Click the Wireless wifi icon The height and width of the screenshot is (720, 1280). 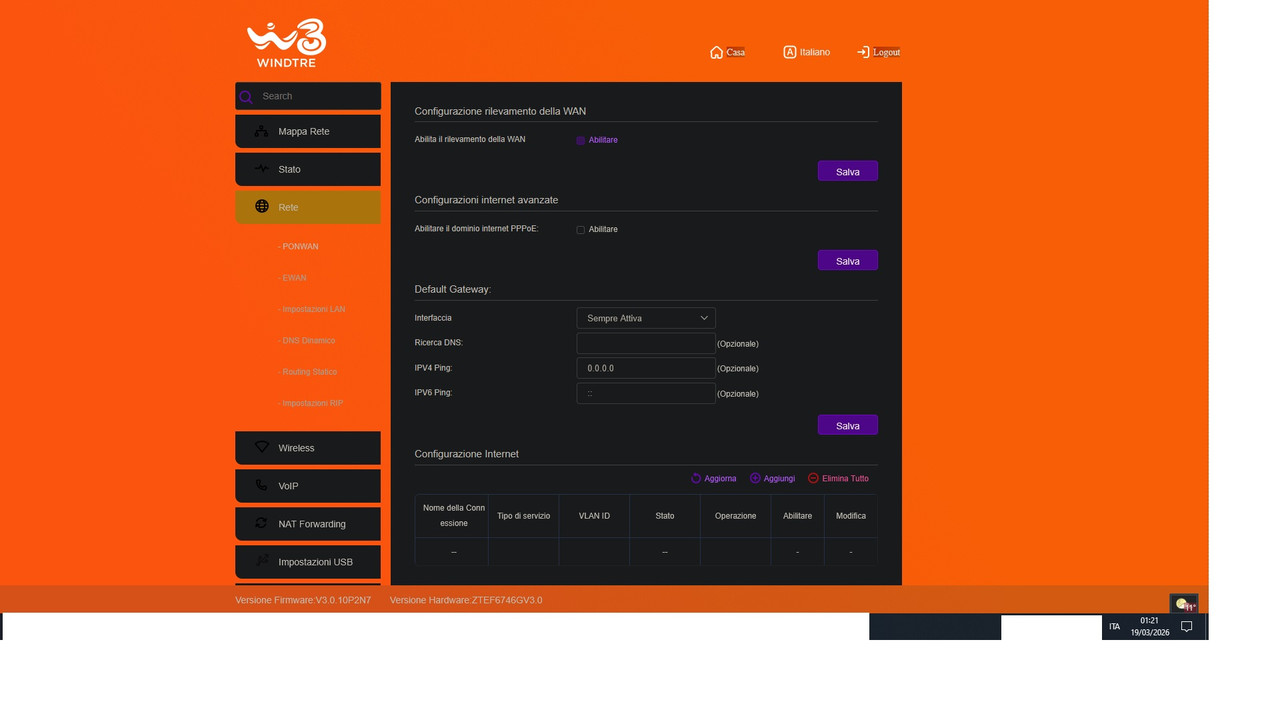[262, 447]
